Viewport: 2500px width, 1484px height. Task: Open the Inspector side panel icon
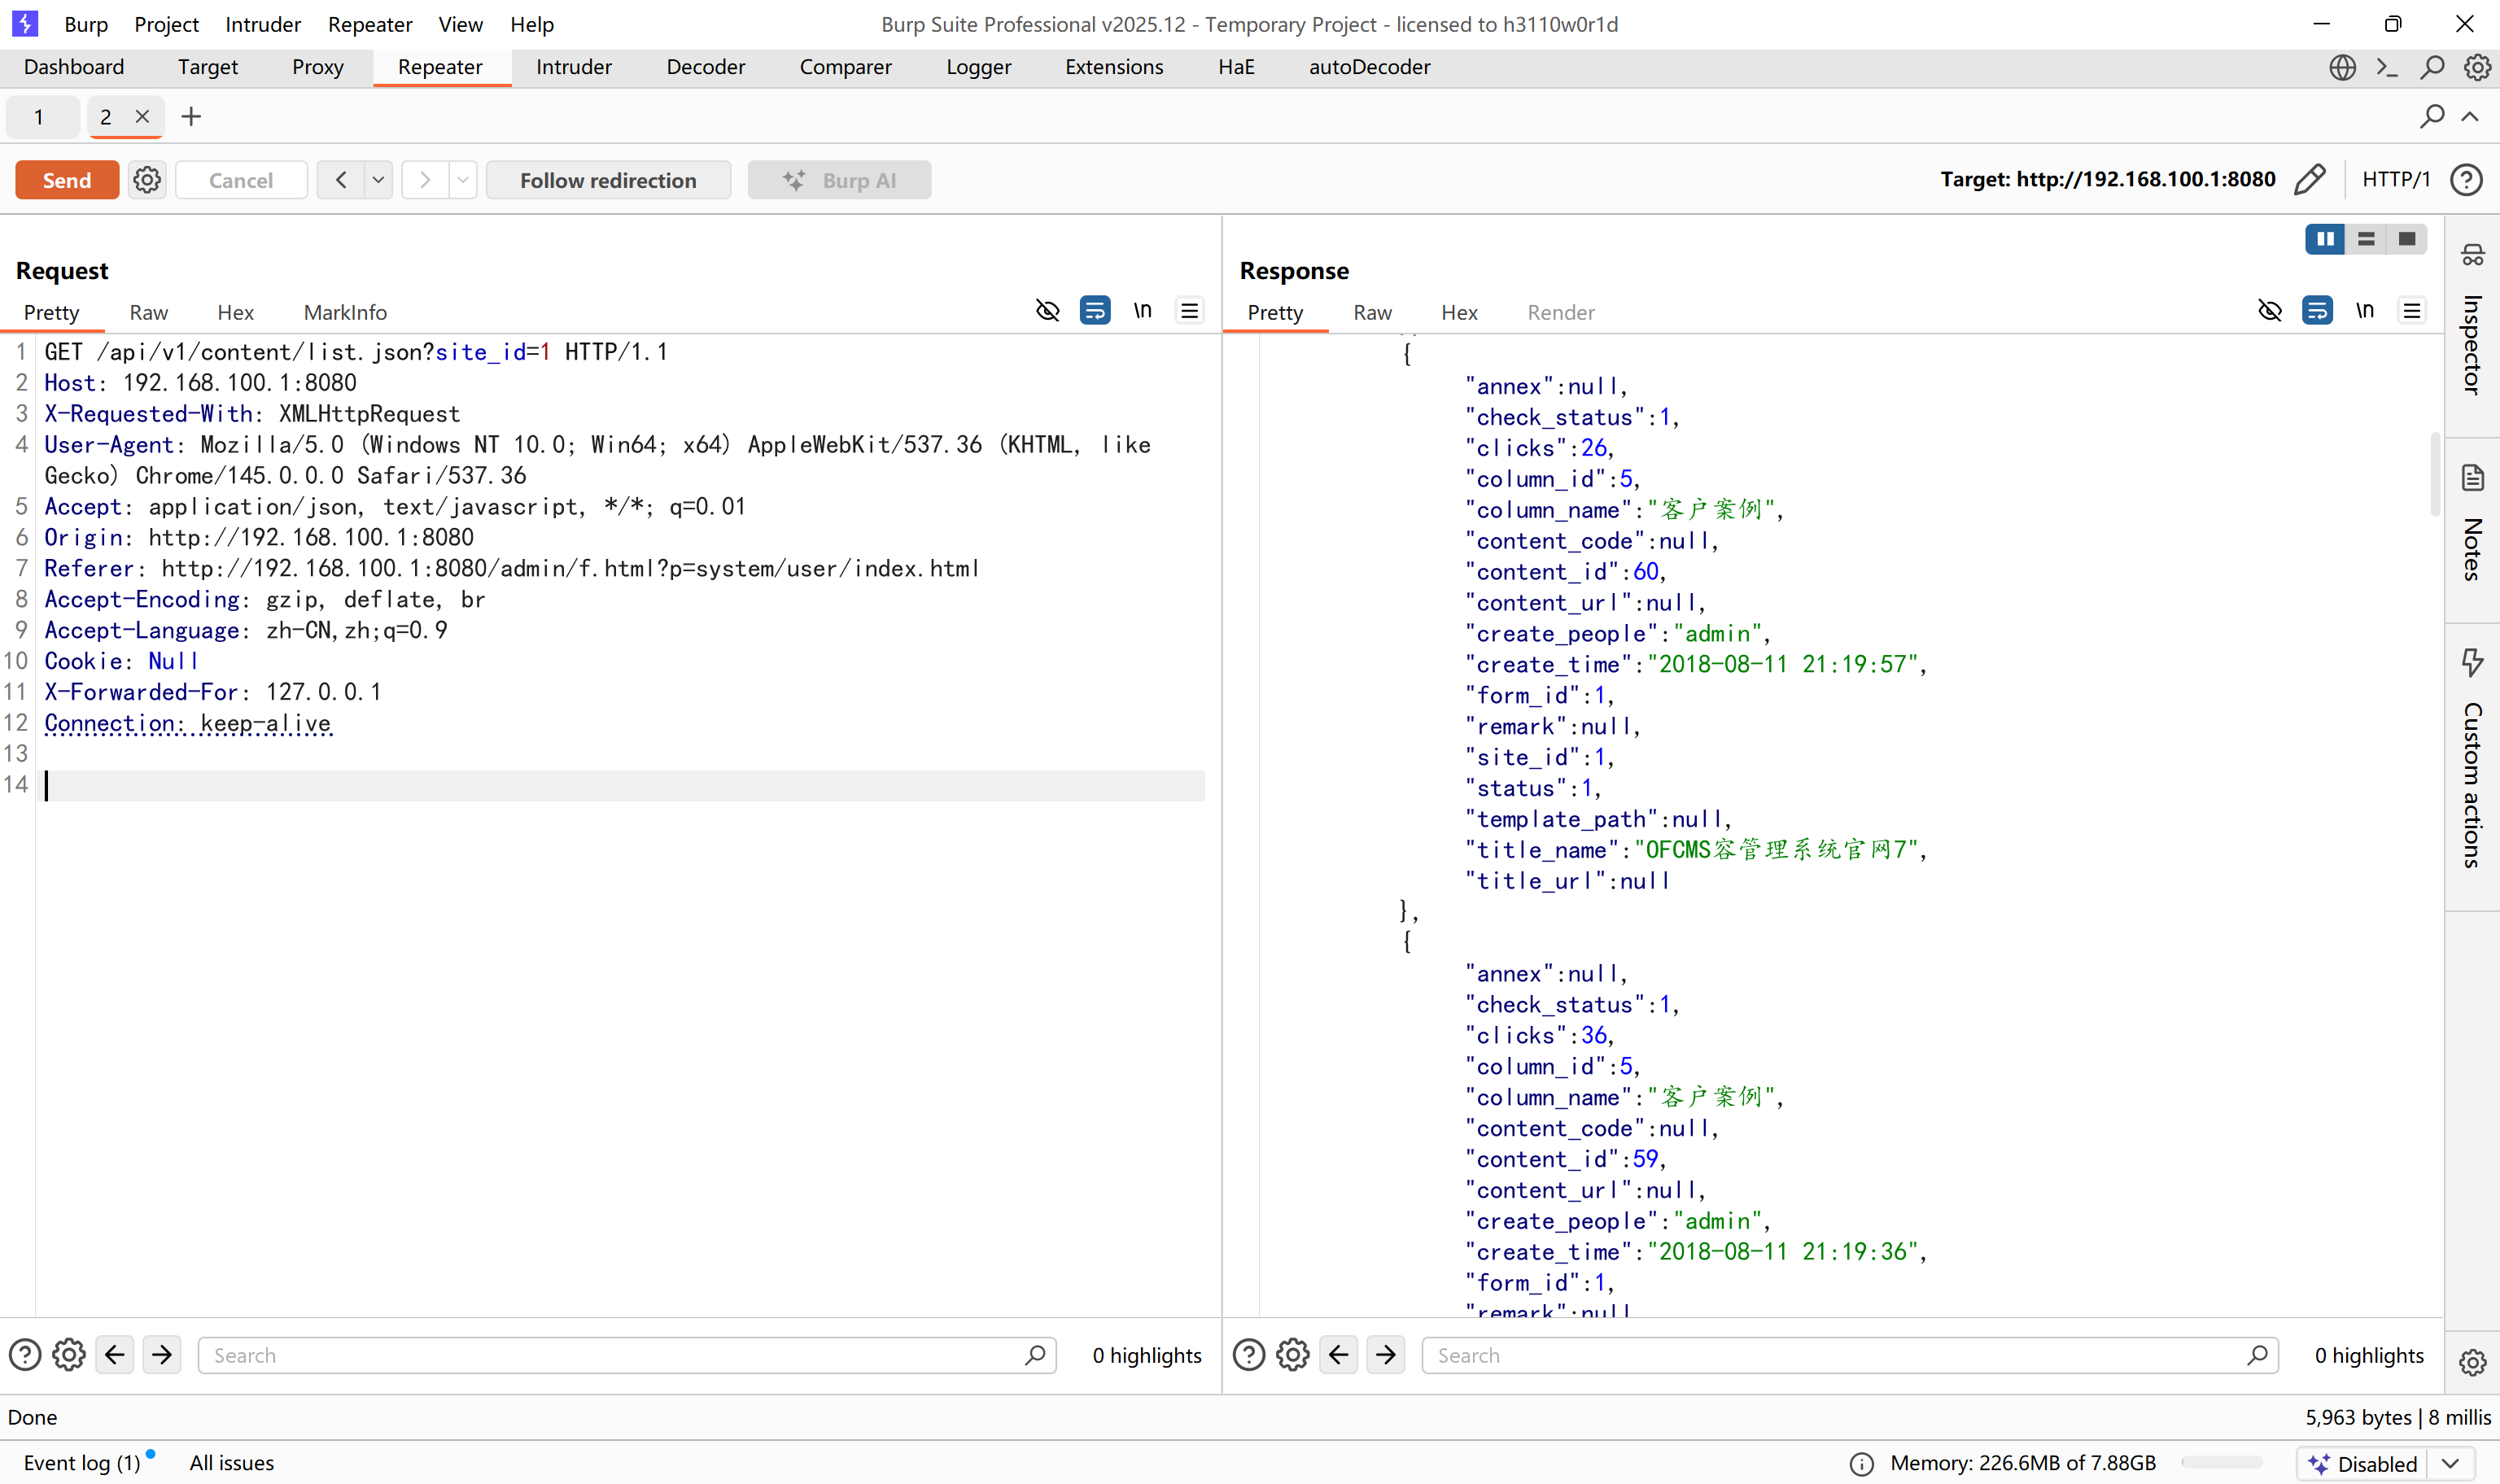click(2472, 255)
